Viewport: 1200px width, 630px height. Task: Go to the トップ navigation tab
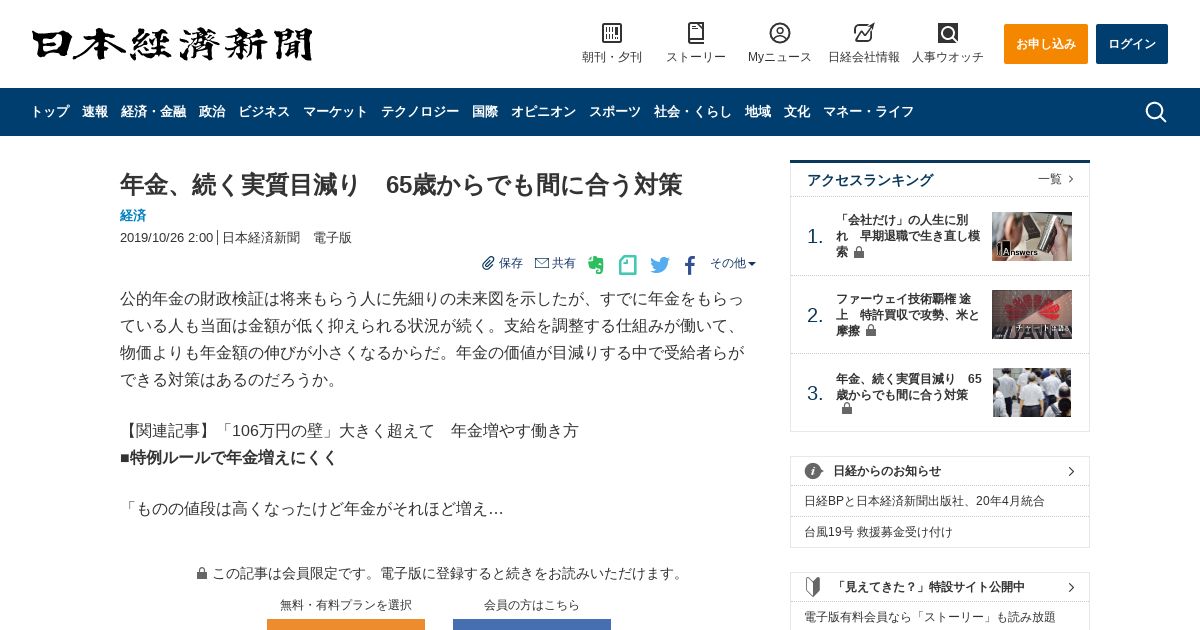(50, 112)
